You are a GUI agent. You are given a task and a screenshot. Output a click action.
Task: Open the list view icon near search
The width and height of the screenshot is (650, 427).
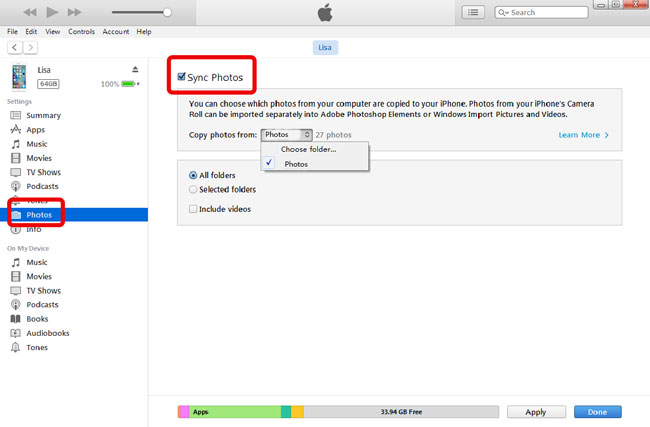(473, 12)
